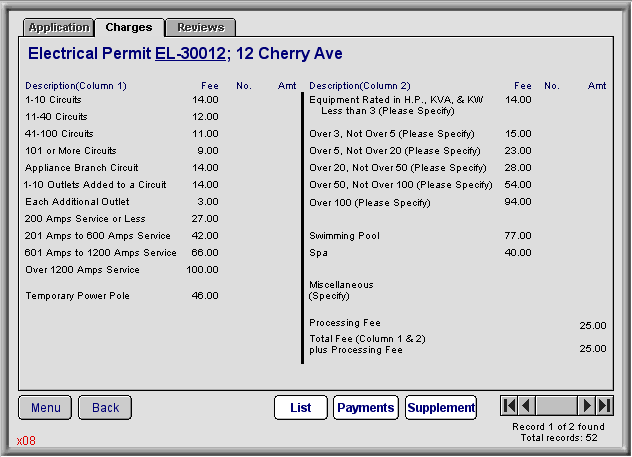Click the 66.00 fee value
Viewport: 632px width, 457px height.
[x=205, y=252]
